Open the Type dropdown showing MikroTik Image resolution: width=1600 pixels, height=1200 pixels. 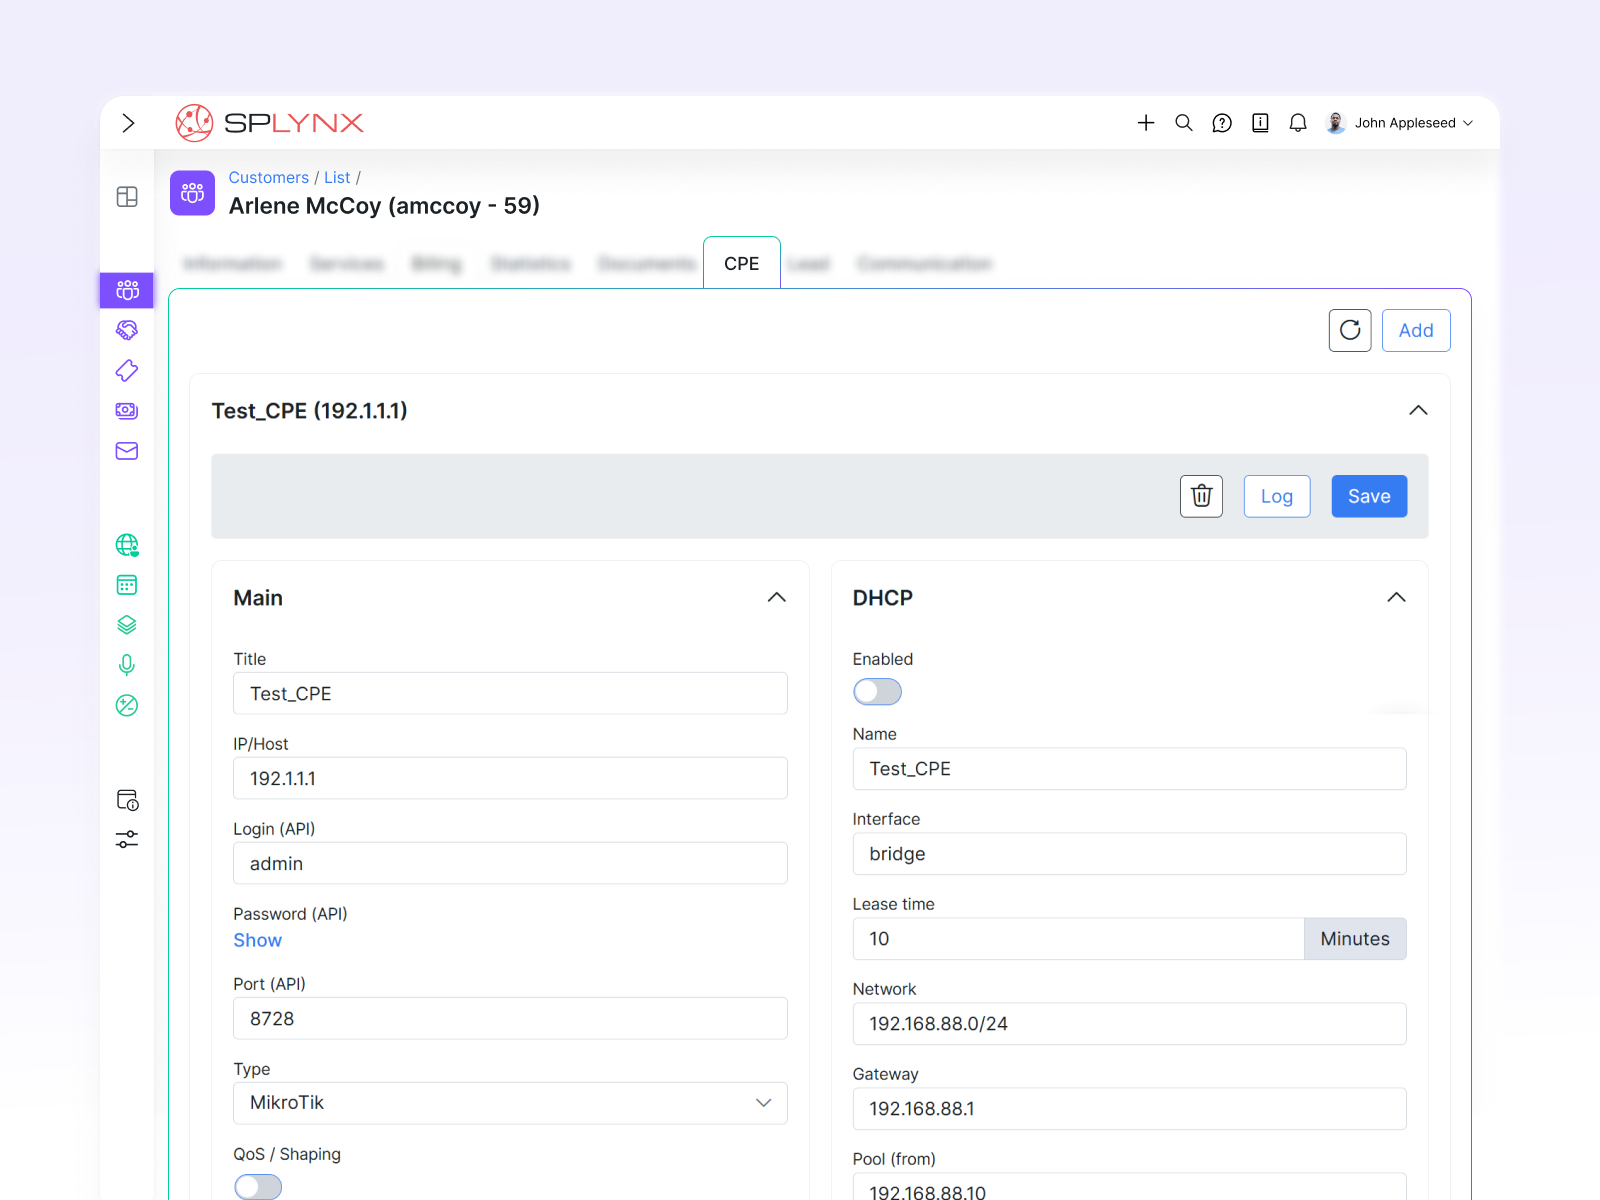coord(510,1103)
